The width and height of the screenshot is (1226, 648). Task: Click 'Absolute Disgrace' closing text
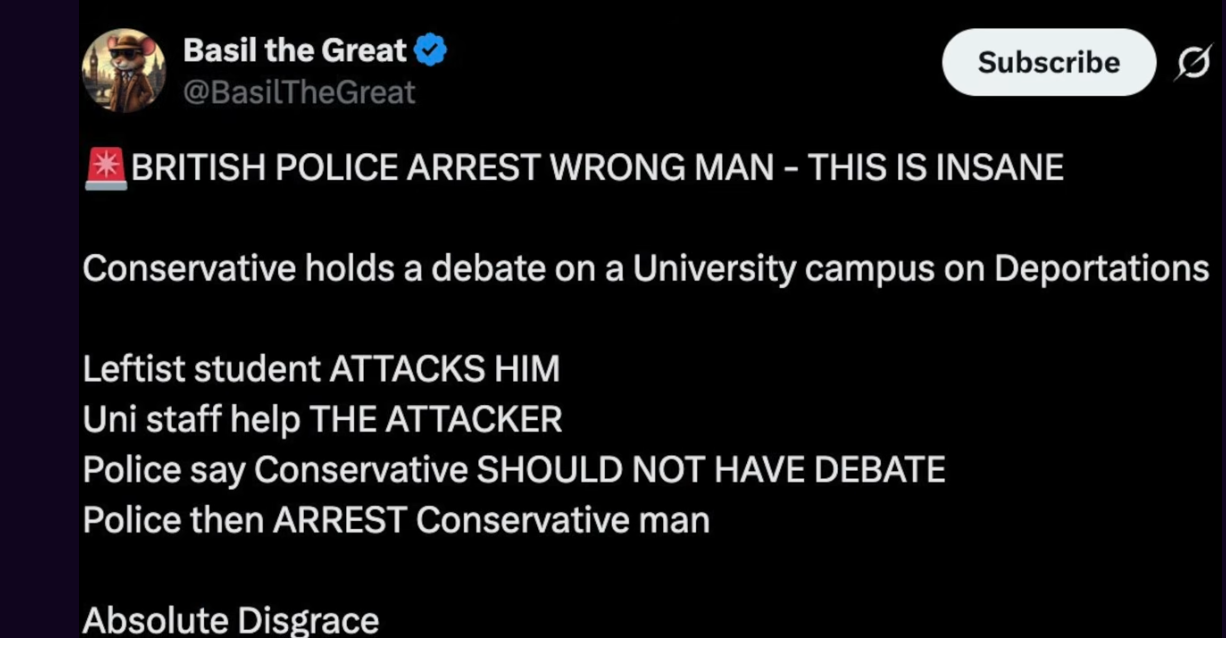(x=231, y=618)
